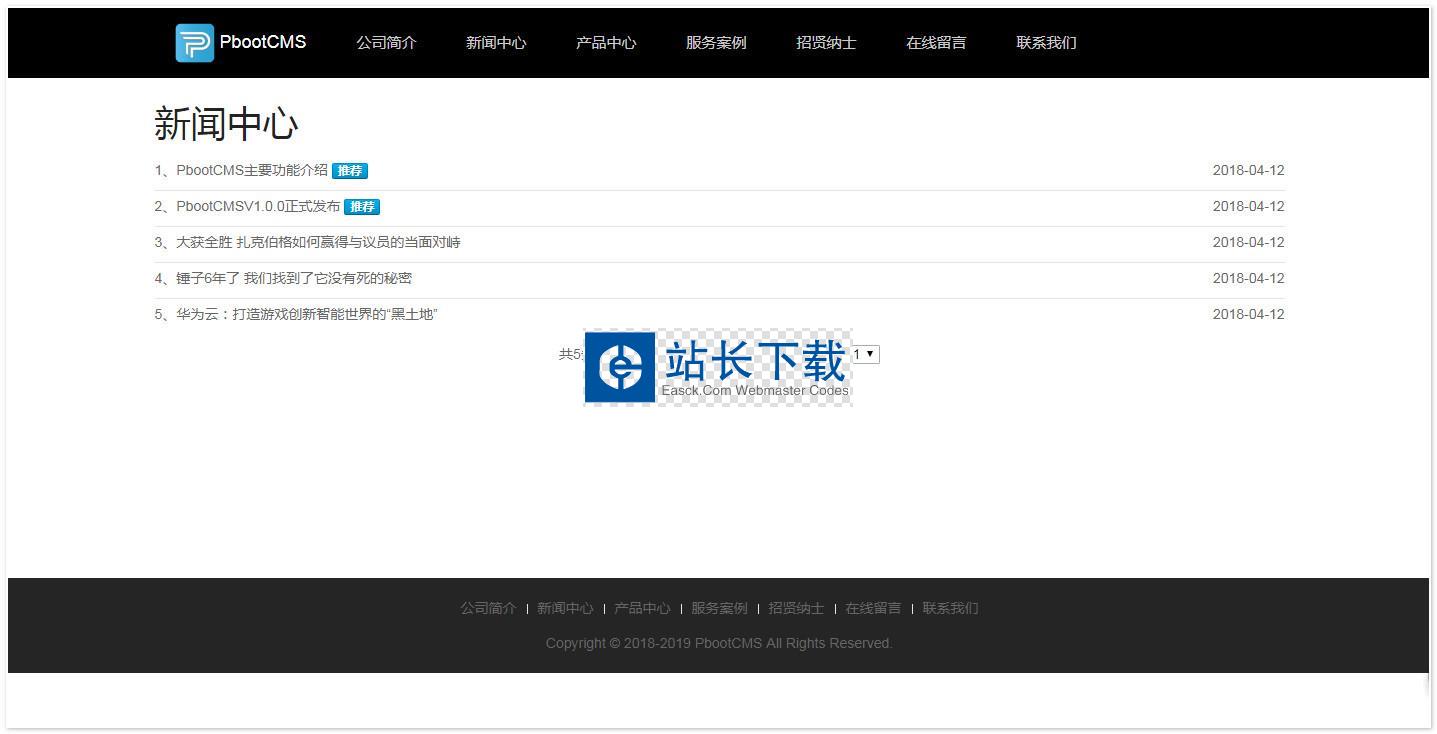The width and height of the screenshot is (1437, 734).
Task: Open the page number dropdown in pagination
Action: 865,354
